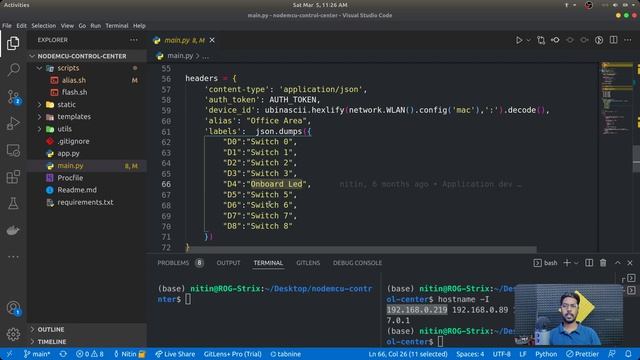Change Python language mode

546,354
